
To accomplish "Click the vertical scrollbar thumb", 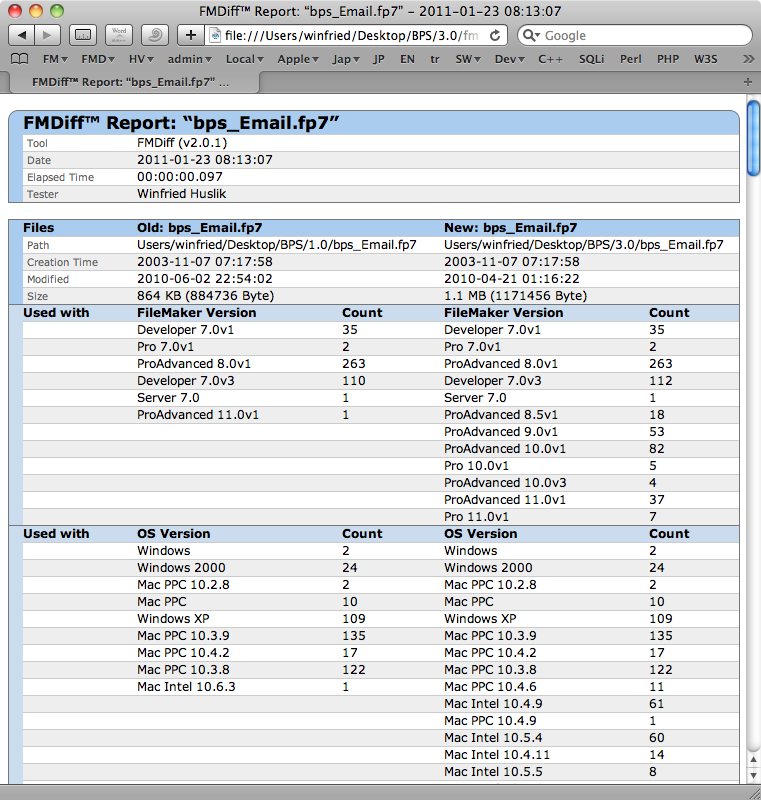I will coord(753,138).
